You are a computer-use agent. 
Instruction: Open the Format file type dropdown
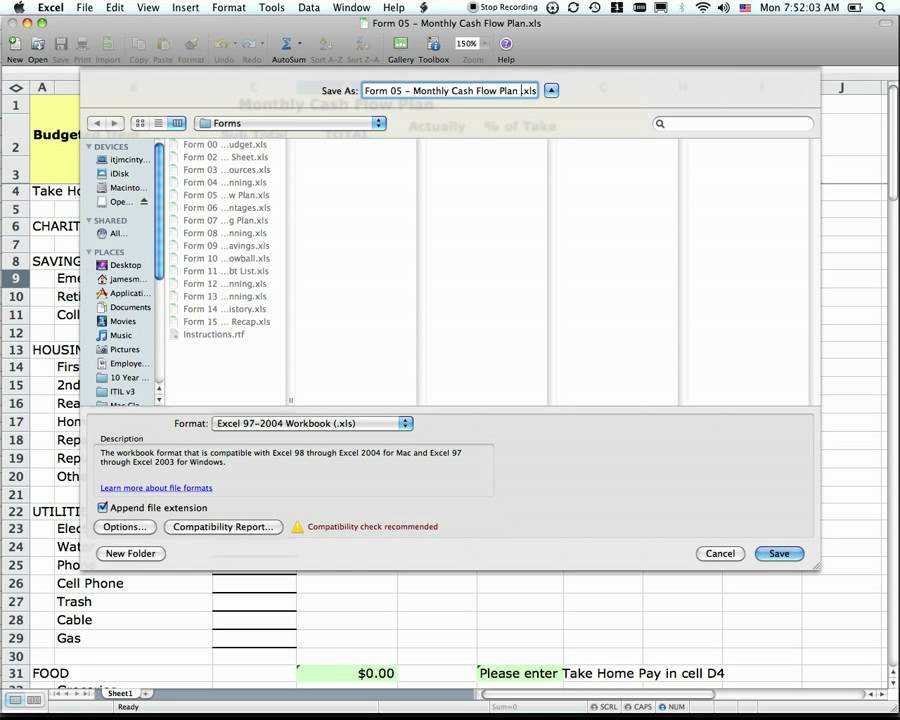coord(312,424)
